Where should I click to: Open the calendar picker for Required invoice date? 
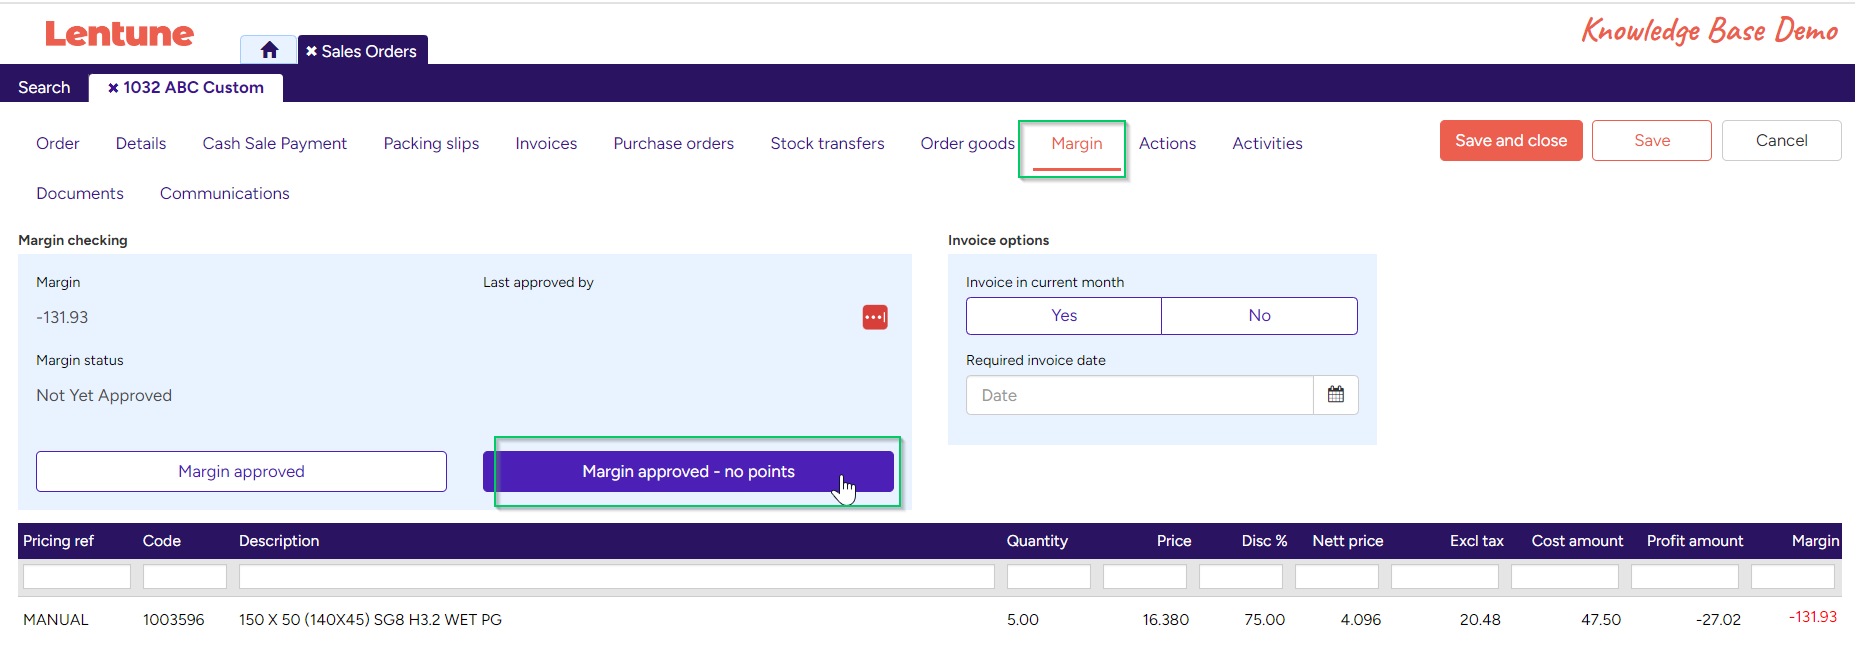tap(1335, 395)
